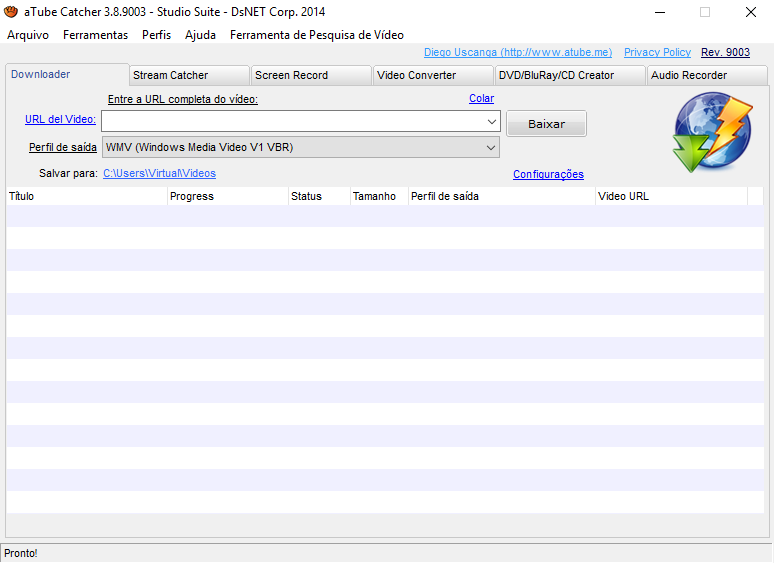
Task: Open the Ajuda menu
Action: (200, 35)
